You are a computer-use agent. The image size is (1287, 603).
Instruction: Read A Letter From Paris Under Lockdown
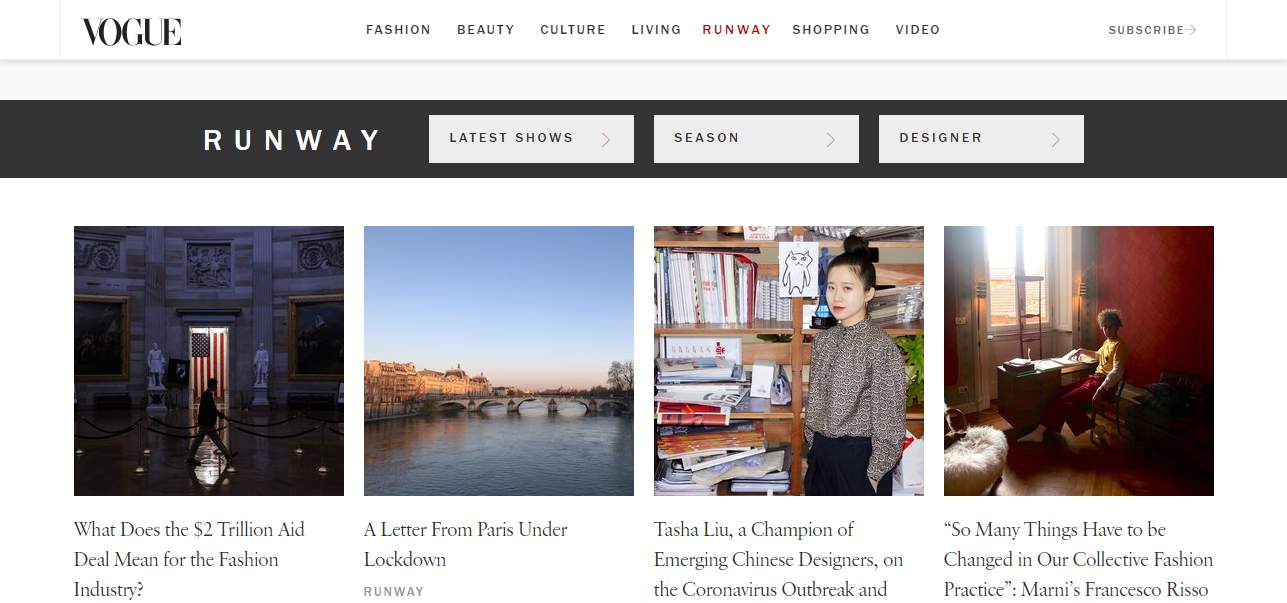[465, 544]
